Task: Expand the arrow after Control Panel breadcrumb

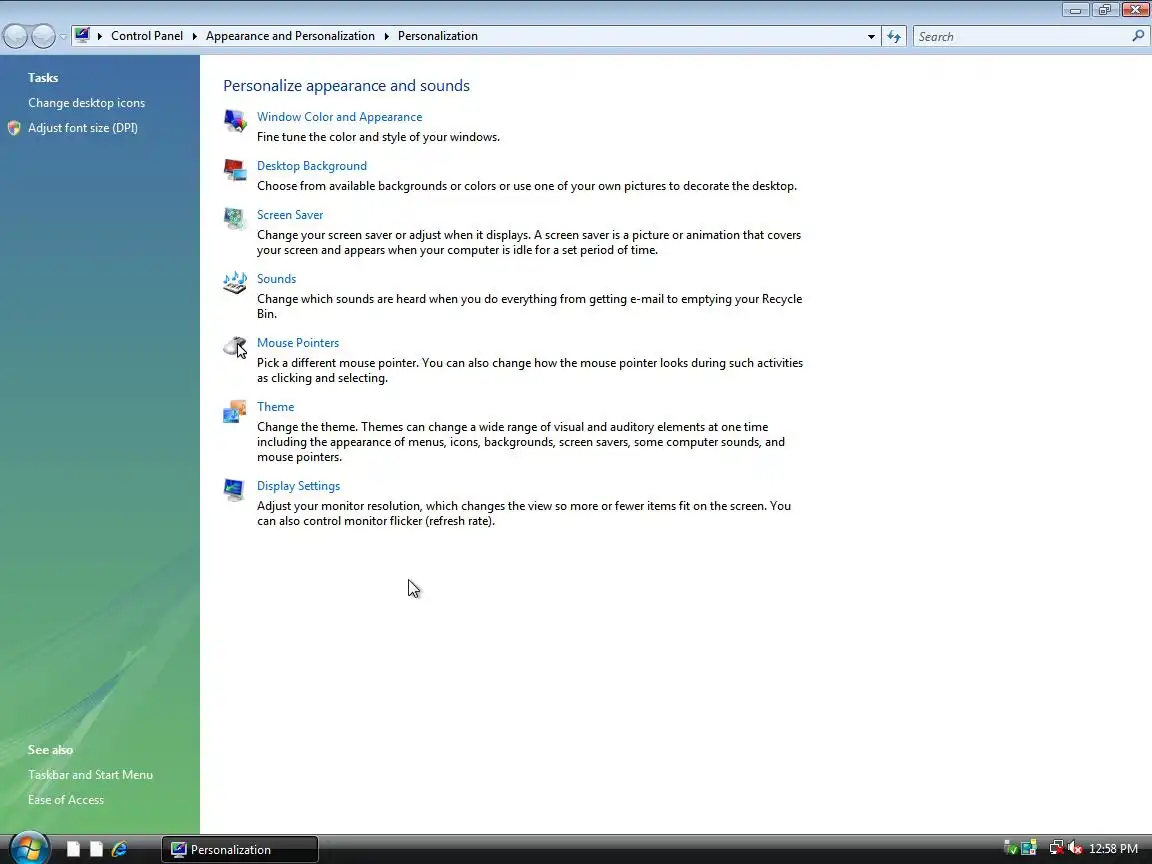Action: [195, 36]
